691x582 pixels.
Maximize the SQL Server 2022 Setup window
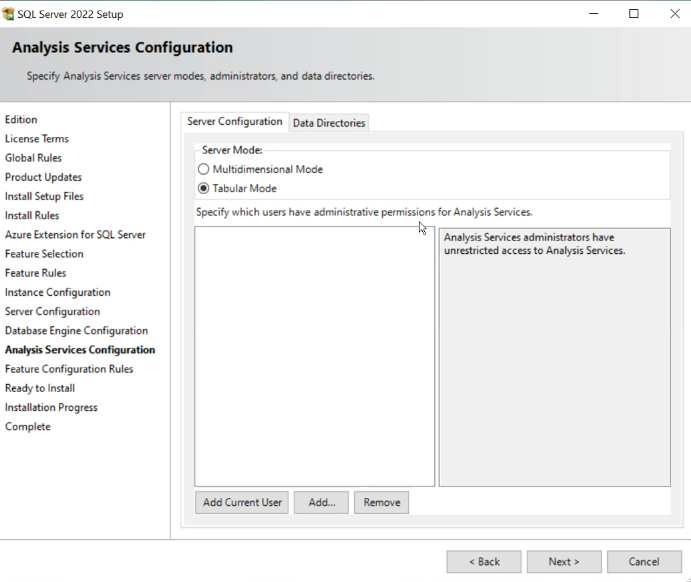[634, 14]
